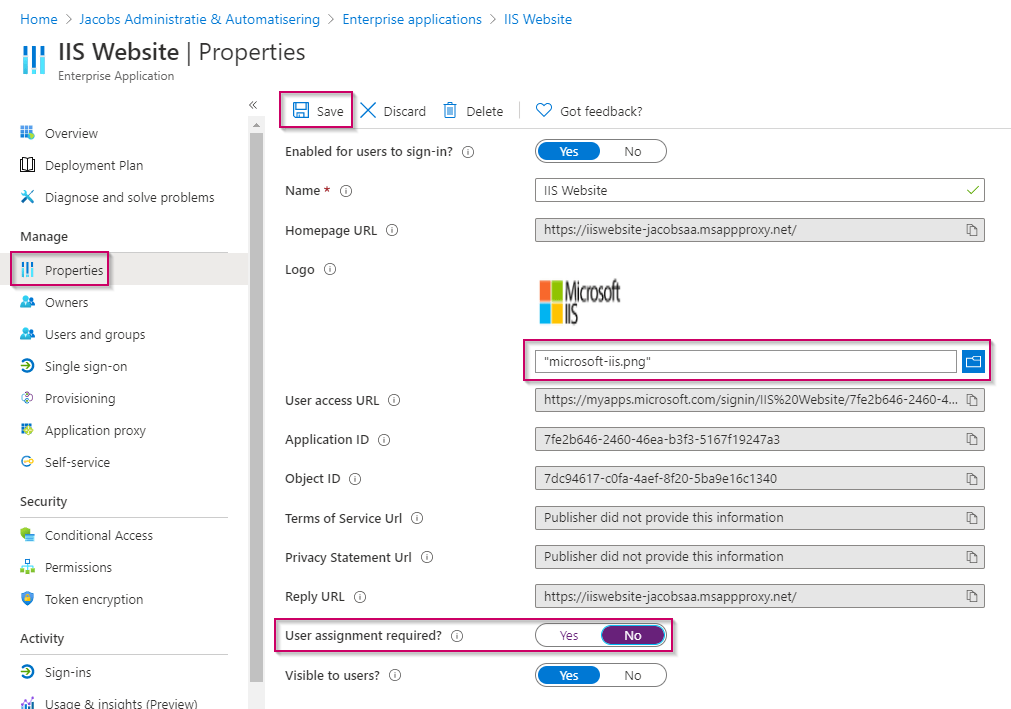Go to Conditional Access
This screenshot has width=1011, height=709.
pyautogui.click(x=98, y=536)
